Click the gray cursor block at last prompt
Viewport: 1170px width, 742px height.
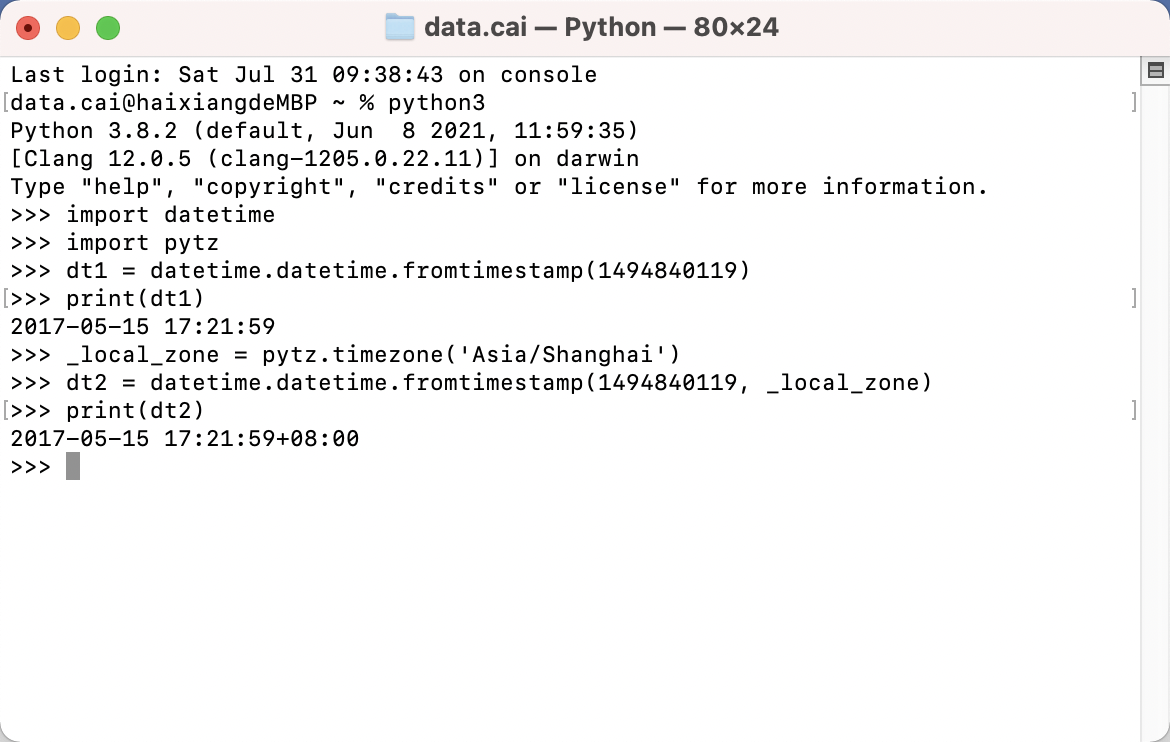tap(73, 466)
